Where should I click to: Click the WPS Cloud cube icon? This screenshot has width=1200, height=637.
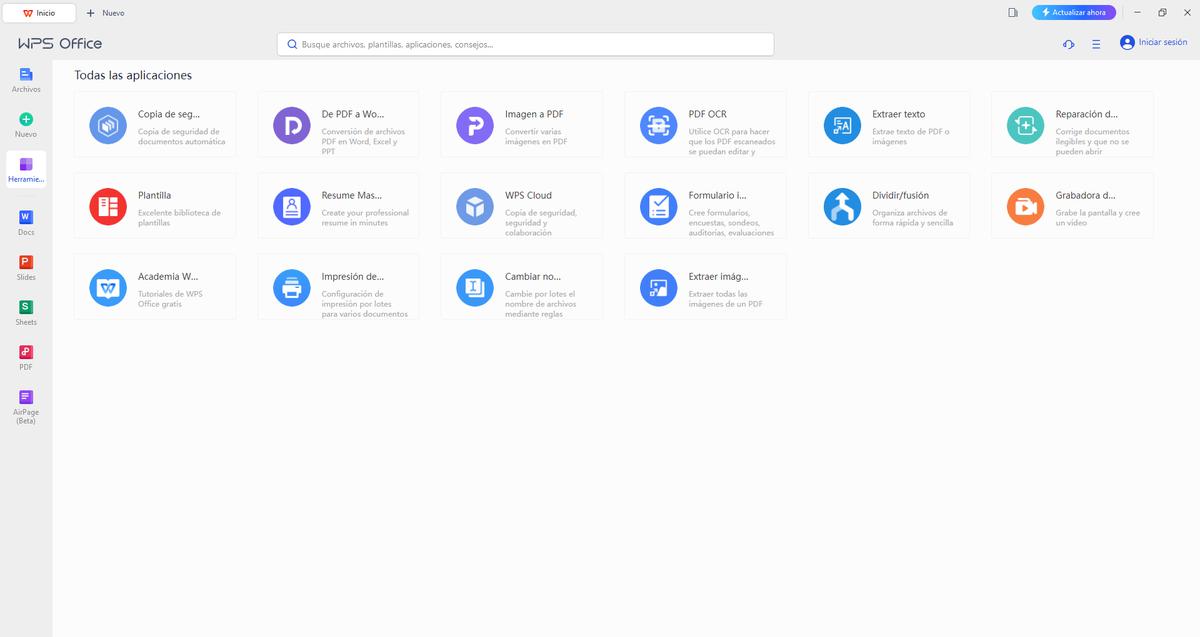(x=475, y=206)
